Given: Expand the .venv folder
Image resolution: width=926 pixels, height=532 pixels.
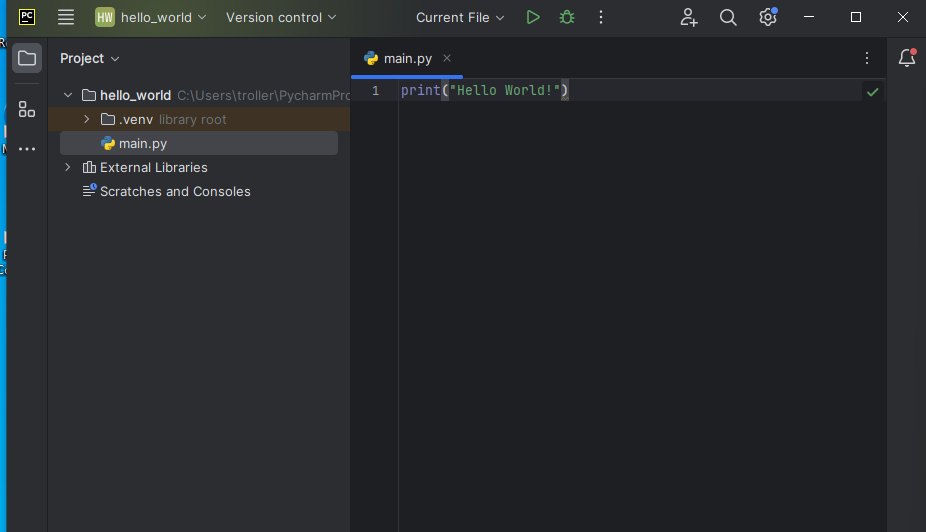Looking at the screenshot, I should click(x=87, y=119).
